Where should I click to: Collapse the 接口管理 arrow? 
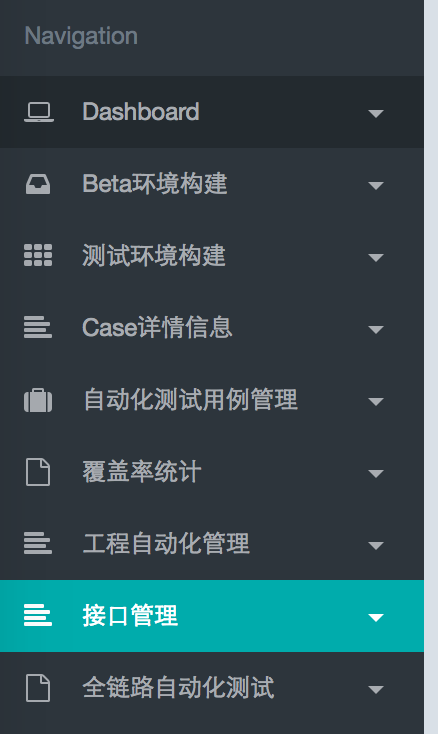(376, 618)
